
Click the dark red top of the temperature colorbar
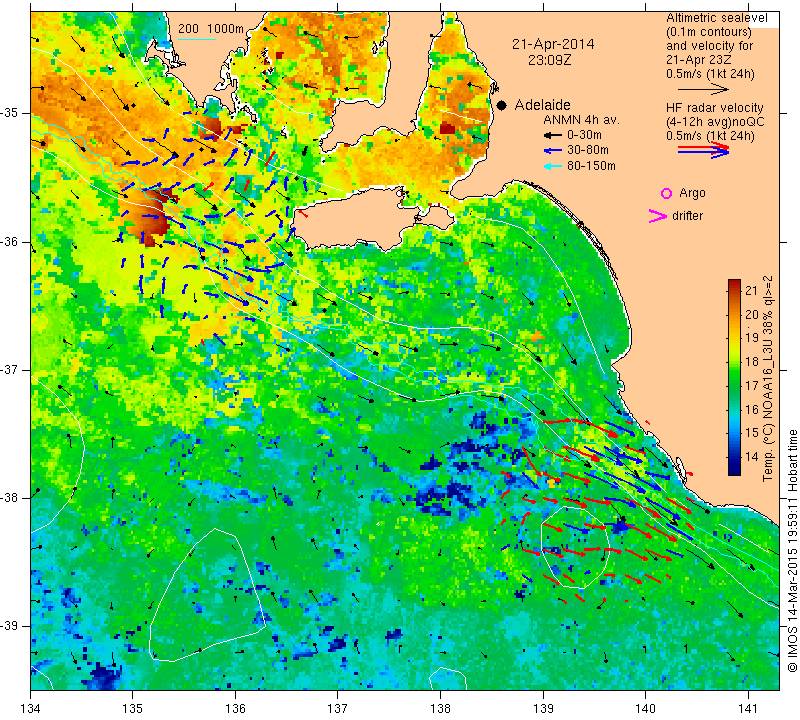point(734,284)
